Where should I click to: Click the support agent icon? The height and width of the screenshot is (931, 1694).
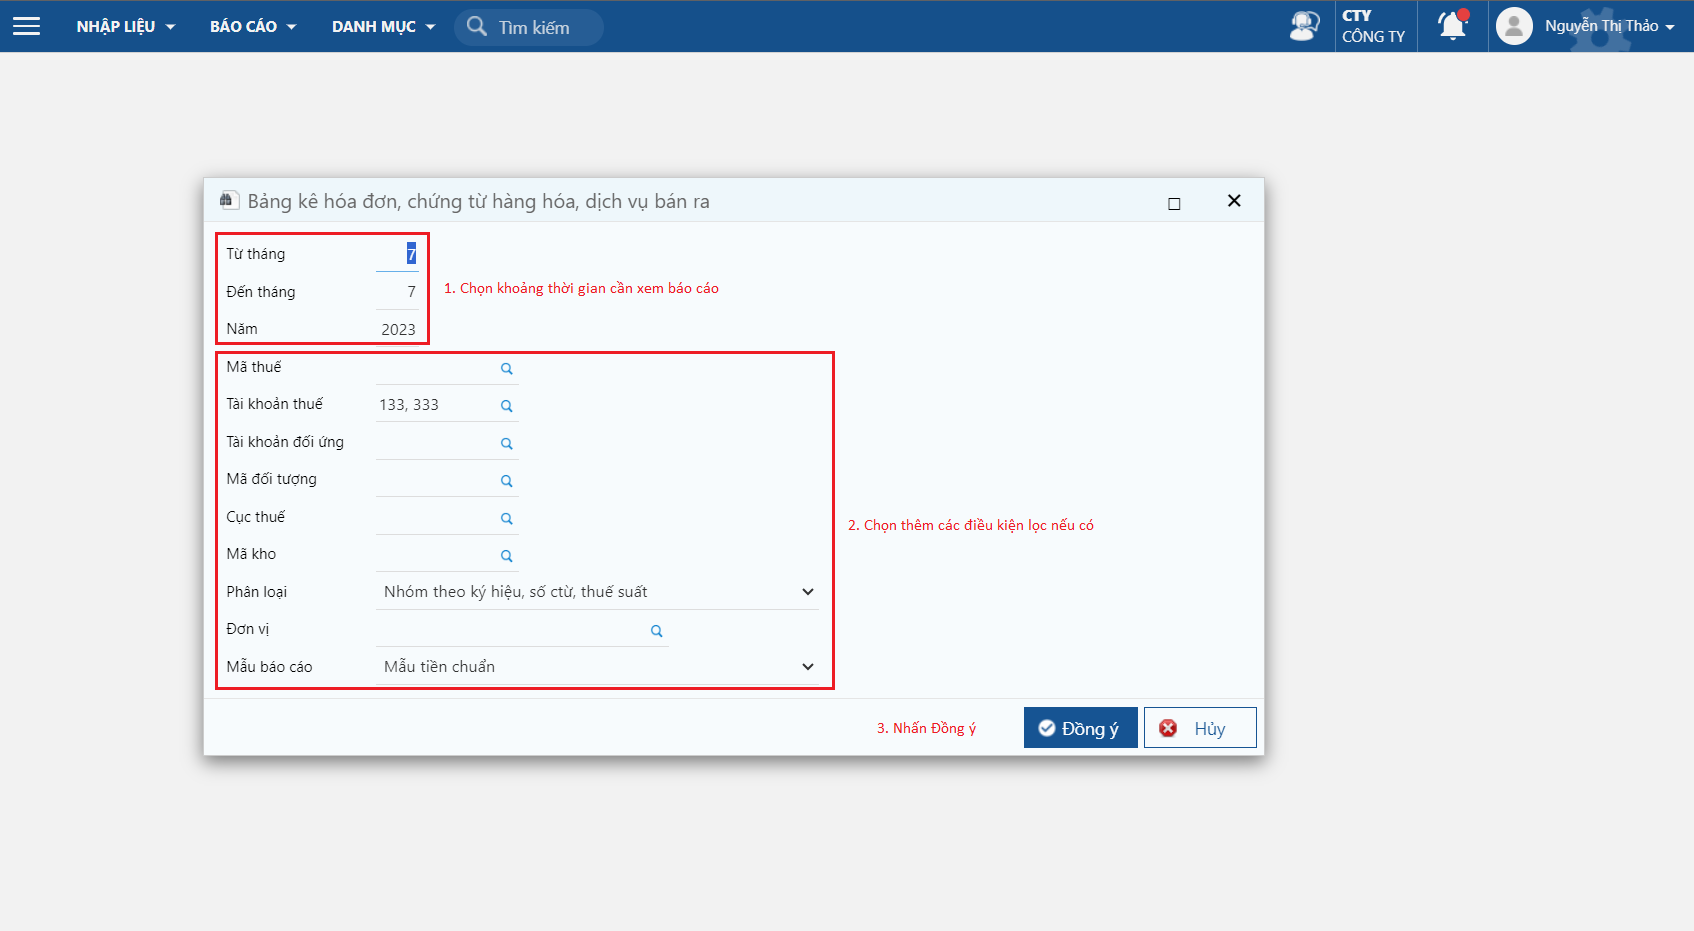click(1304, 26)
